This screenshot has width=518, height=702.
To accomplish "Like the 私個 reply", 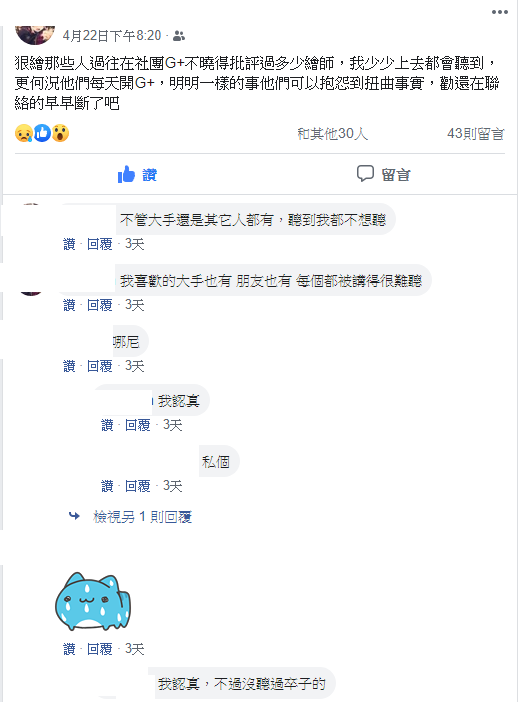I will click(x=107, y=486).
